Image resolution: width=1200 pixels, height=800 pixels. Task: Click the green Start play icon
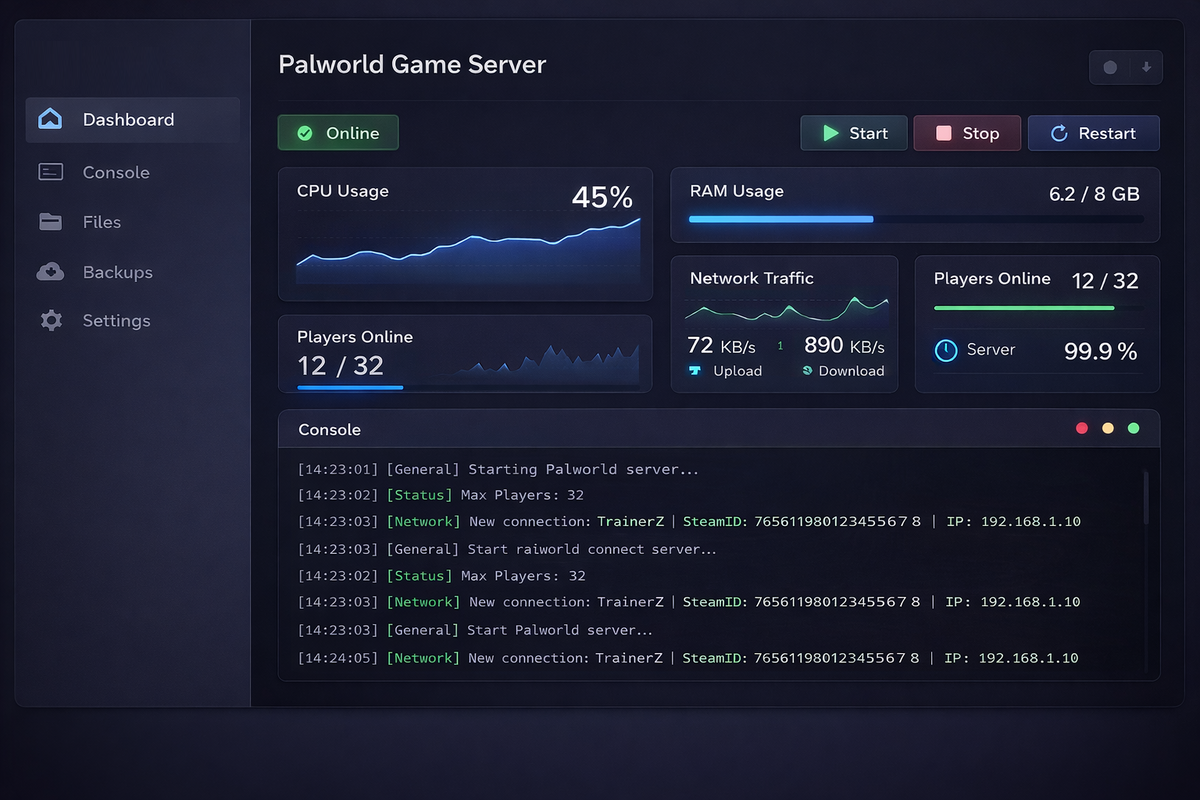click(x=831, y=132)
